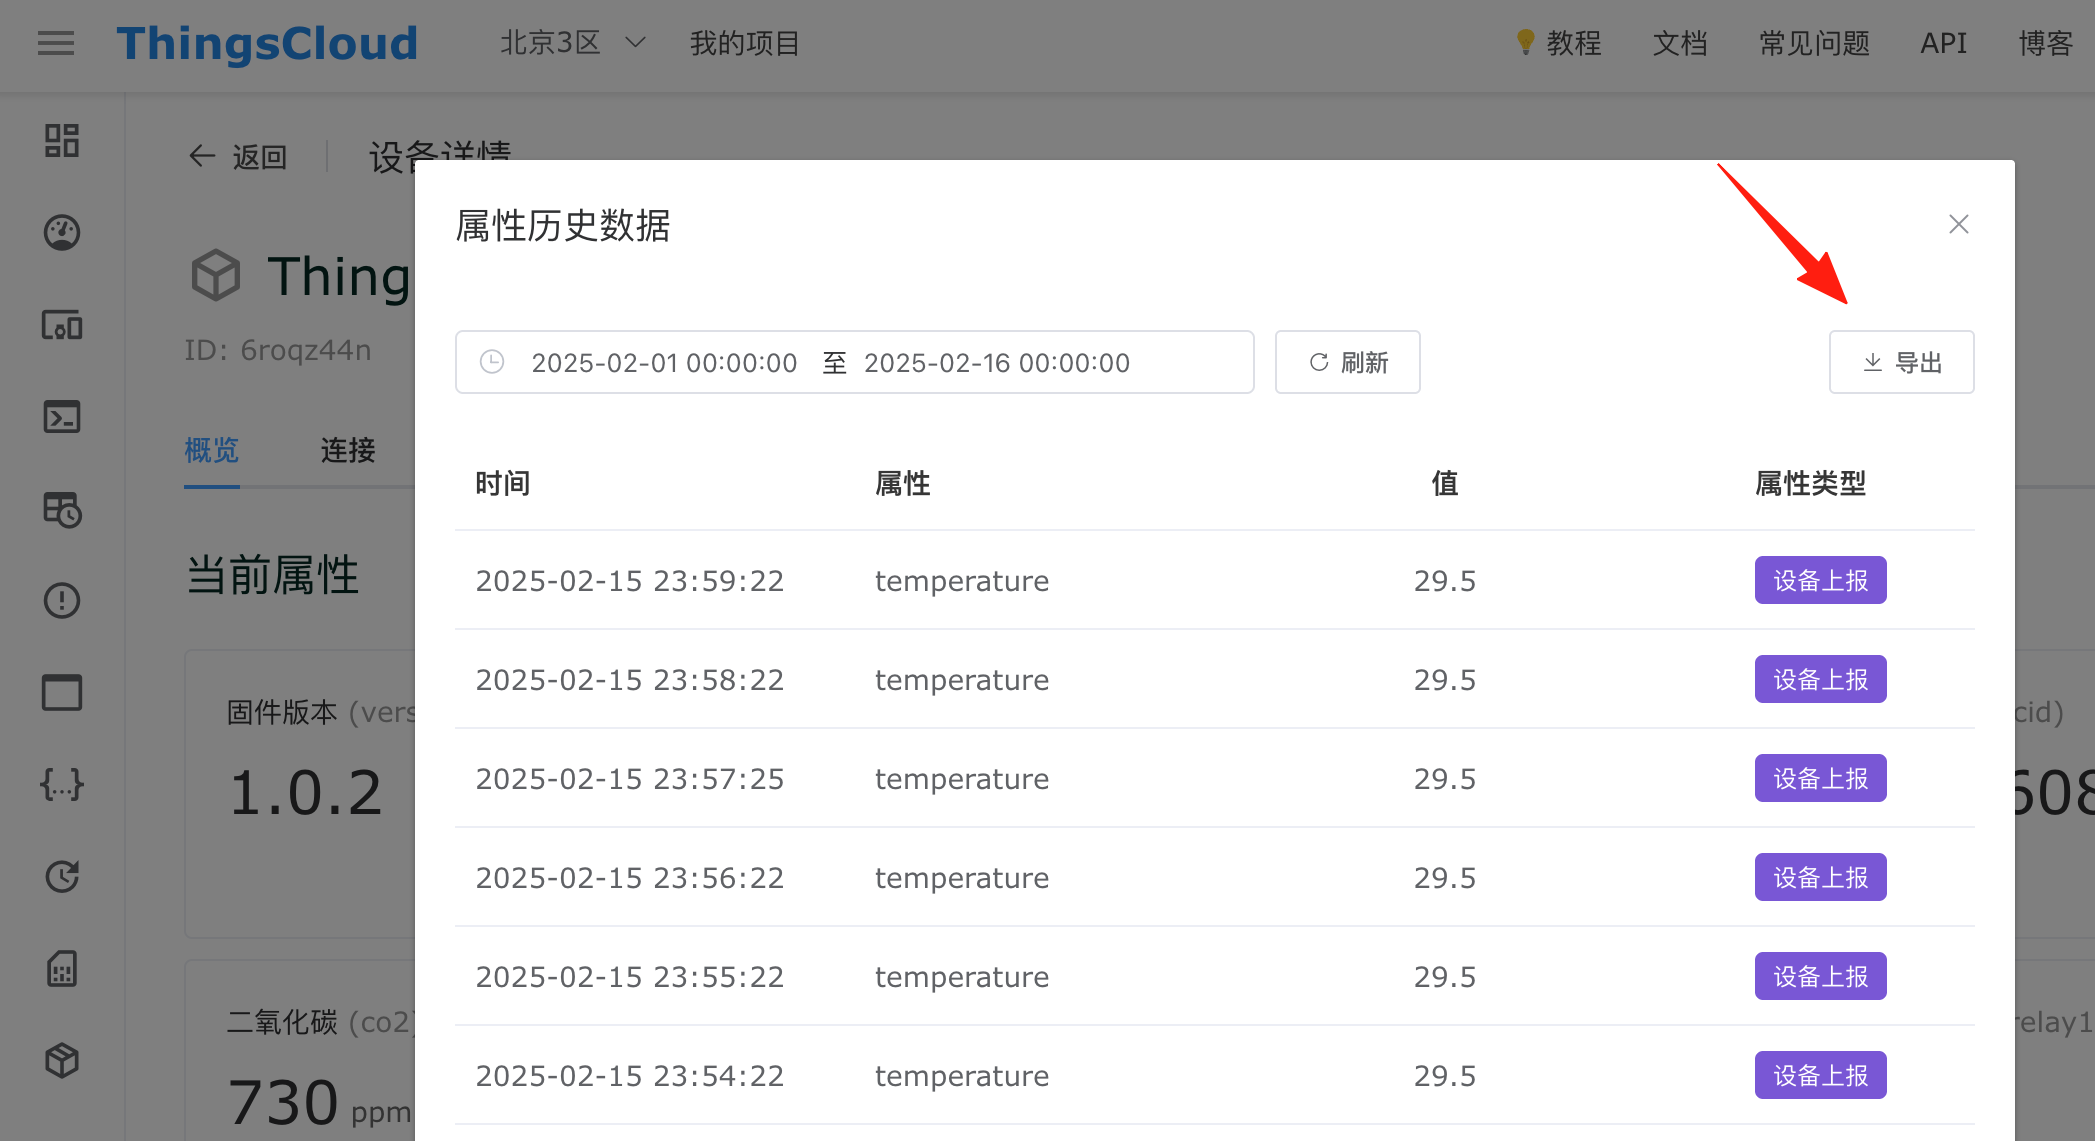
Task: Click value 29.5 in 23:55:22 row
Action: point(1445,976)
